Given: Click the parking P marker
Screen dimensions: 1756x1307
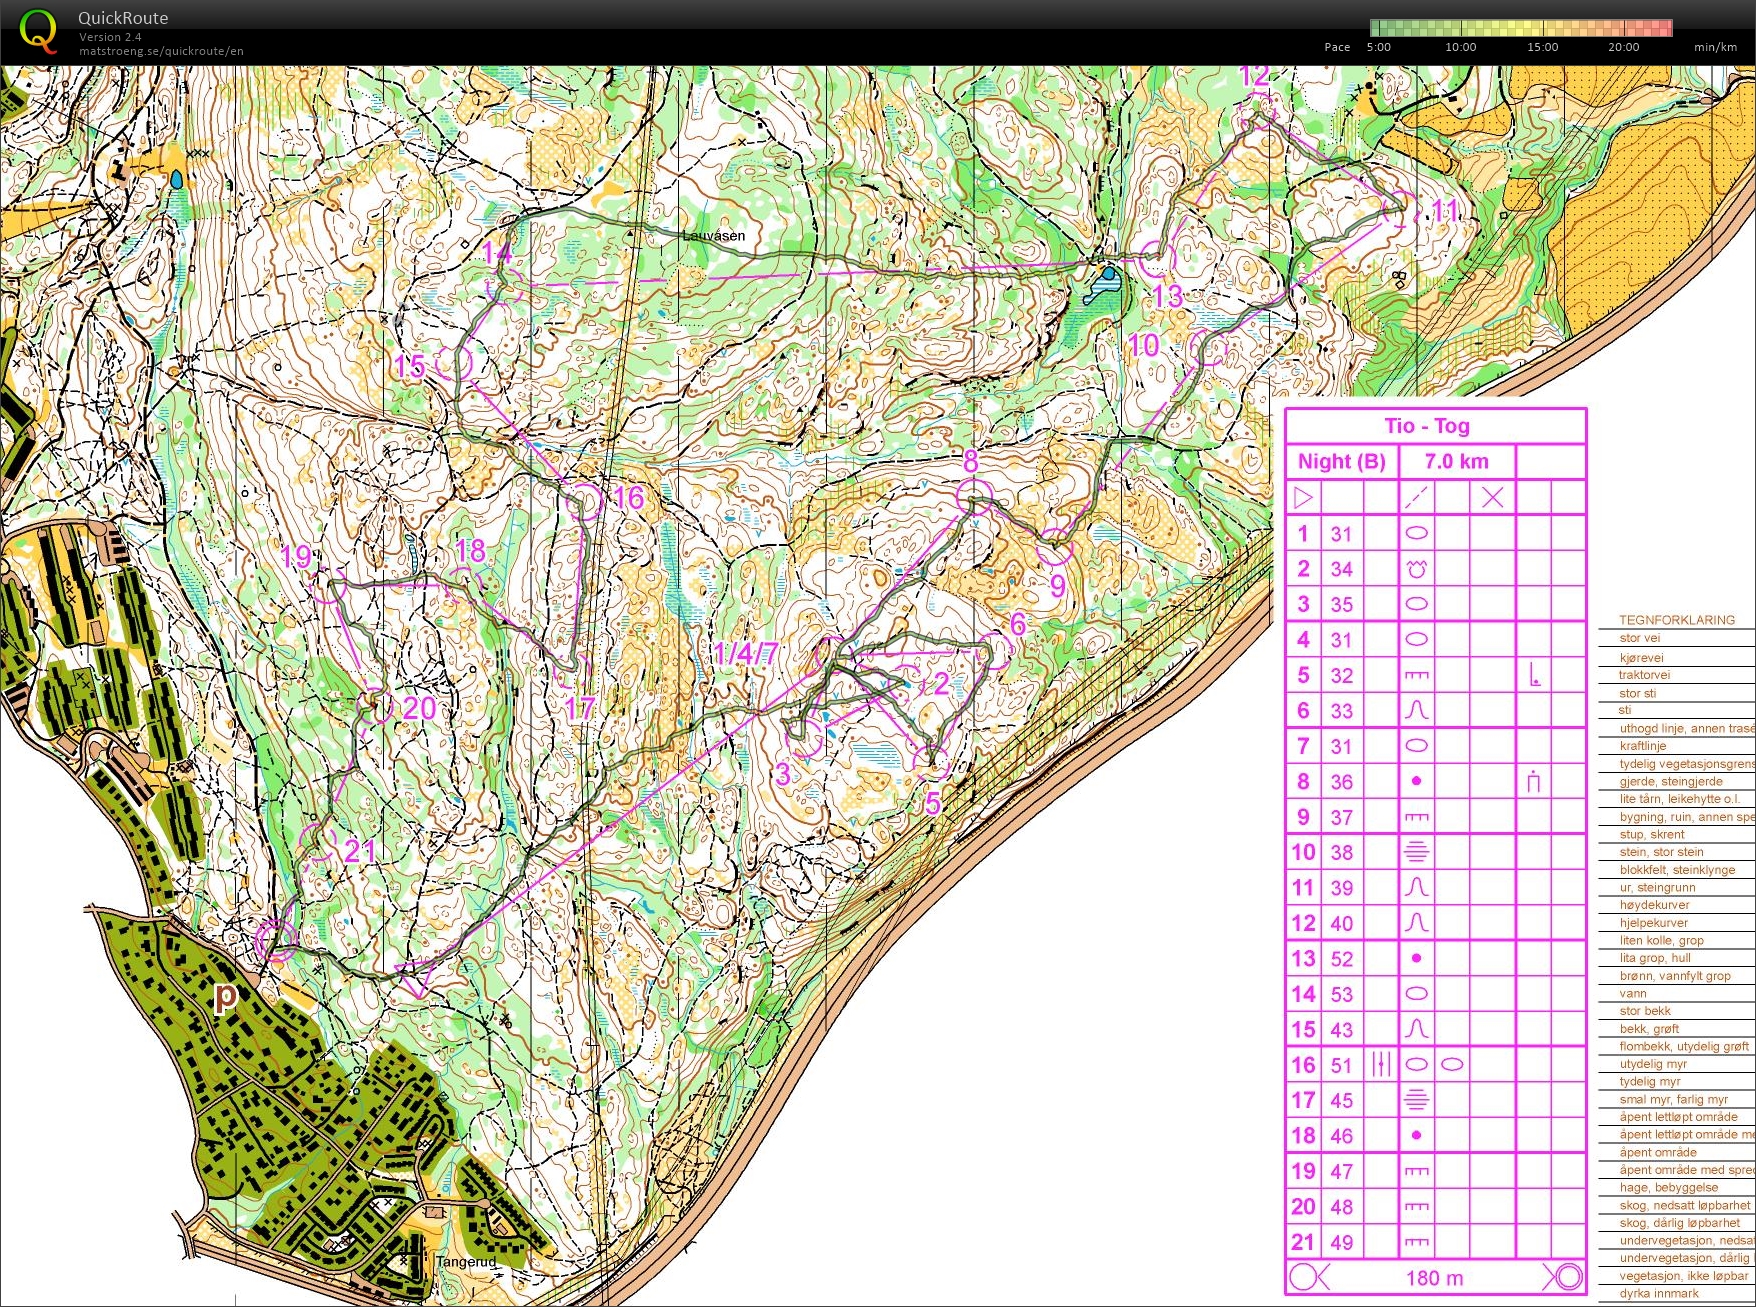Looking at the screenshot, I should (227, 997).
